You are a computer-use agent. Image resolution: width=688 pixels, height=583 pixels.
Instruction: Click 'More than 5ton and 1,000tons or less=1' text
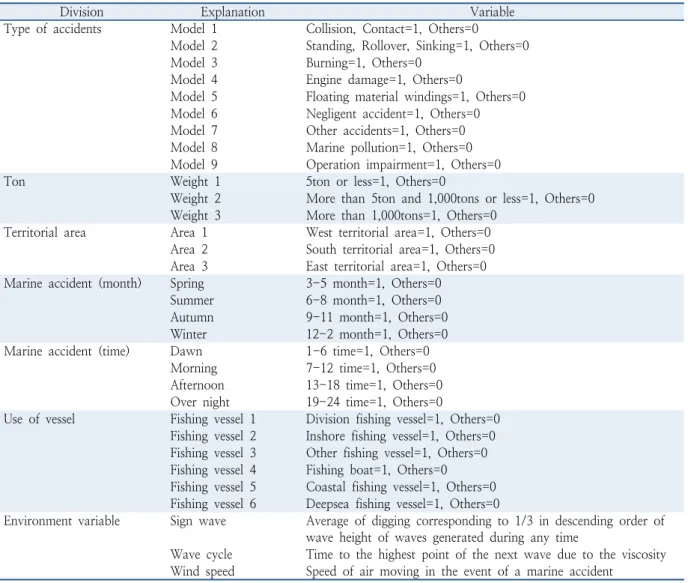point(421,198)
